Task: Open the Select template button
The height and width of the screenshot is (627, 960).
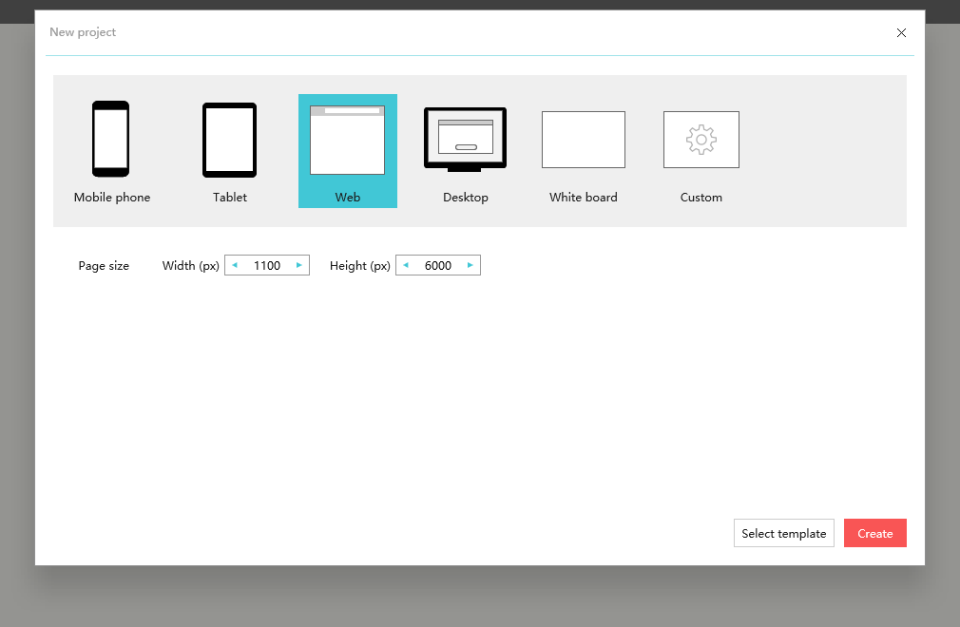Action: (x=784, y=534)
